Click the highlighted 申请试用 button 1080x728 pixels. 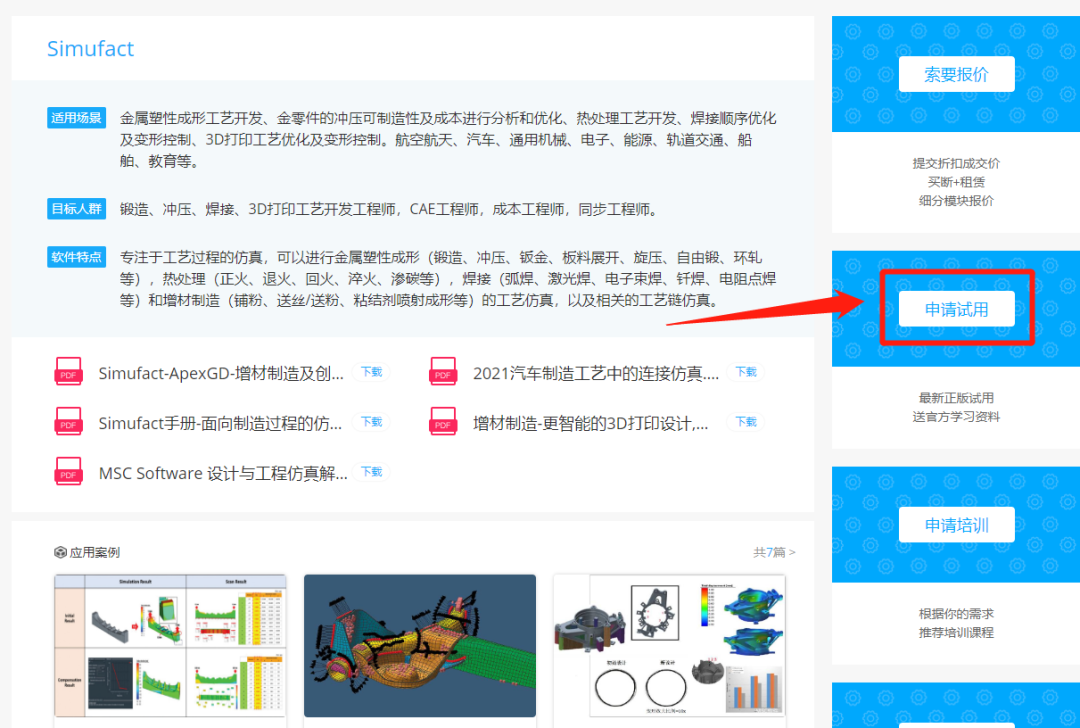(956, 309)
